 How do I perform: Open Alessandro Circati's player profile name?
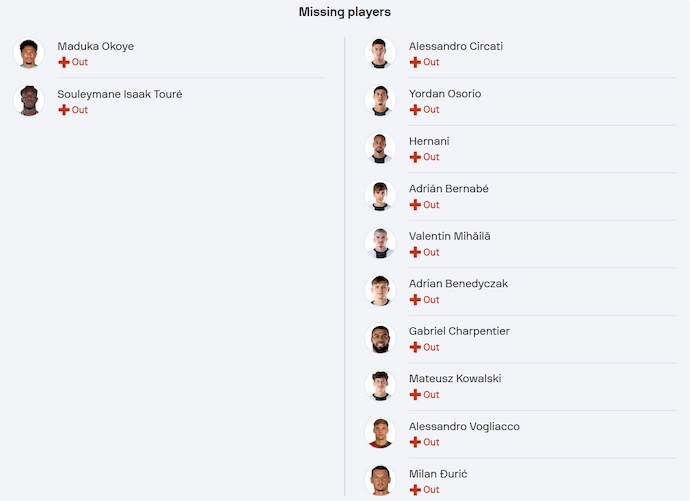[455, 46]
